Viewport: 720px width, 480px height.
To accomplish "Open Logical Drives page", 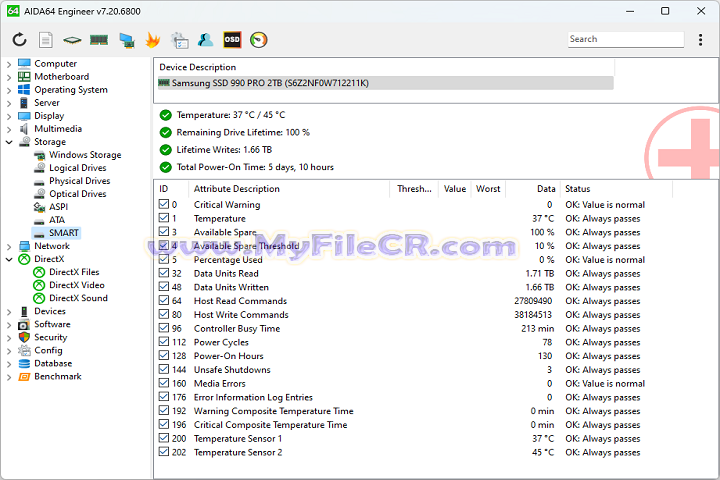I will pos(78,168).
